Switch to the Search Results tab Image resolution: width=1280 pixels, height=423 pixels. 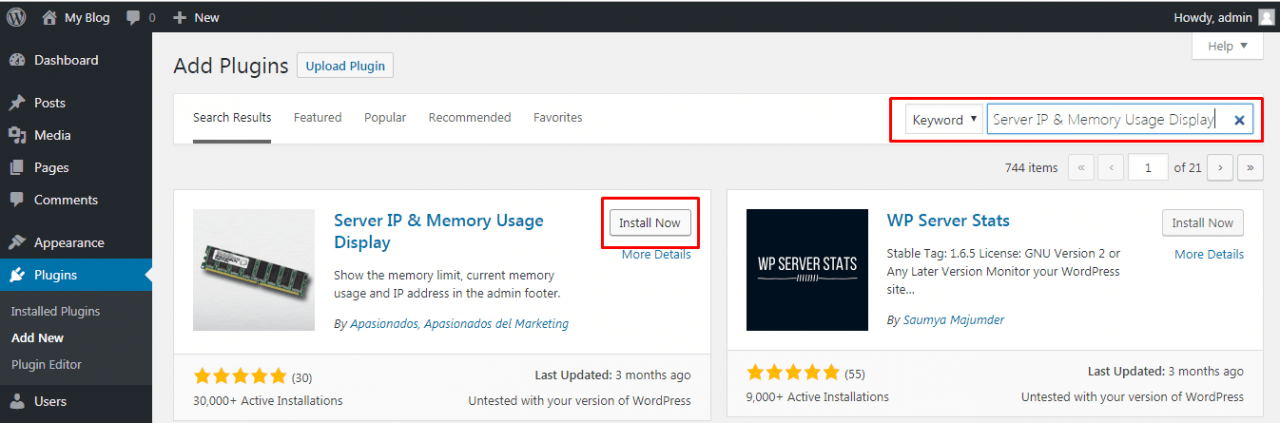tap(232, 118)
